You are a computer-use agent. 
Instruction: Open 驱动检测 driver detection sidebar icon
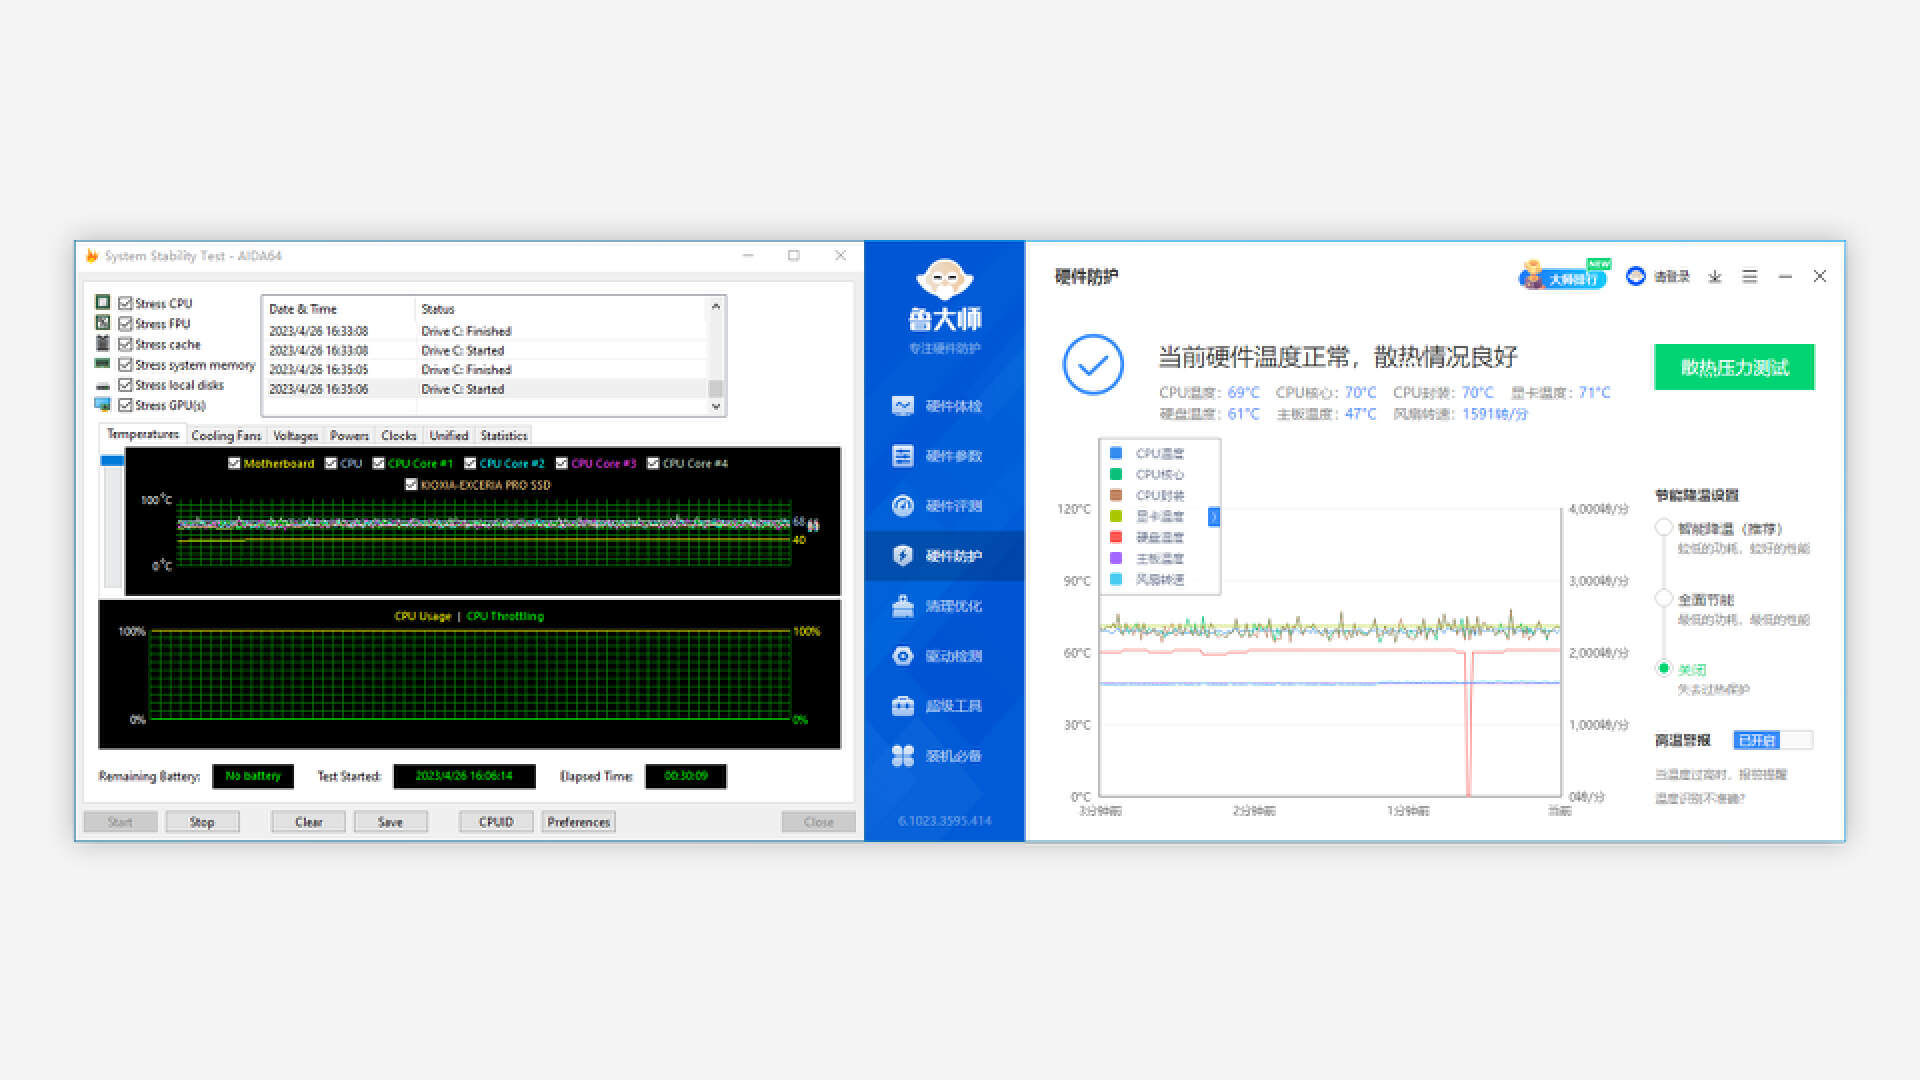(x=903, y=656)
